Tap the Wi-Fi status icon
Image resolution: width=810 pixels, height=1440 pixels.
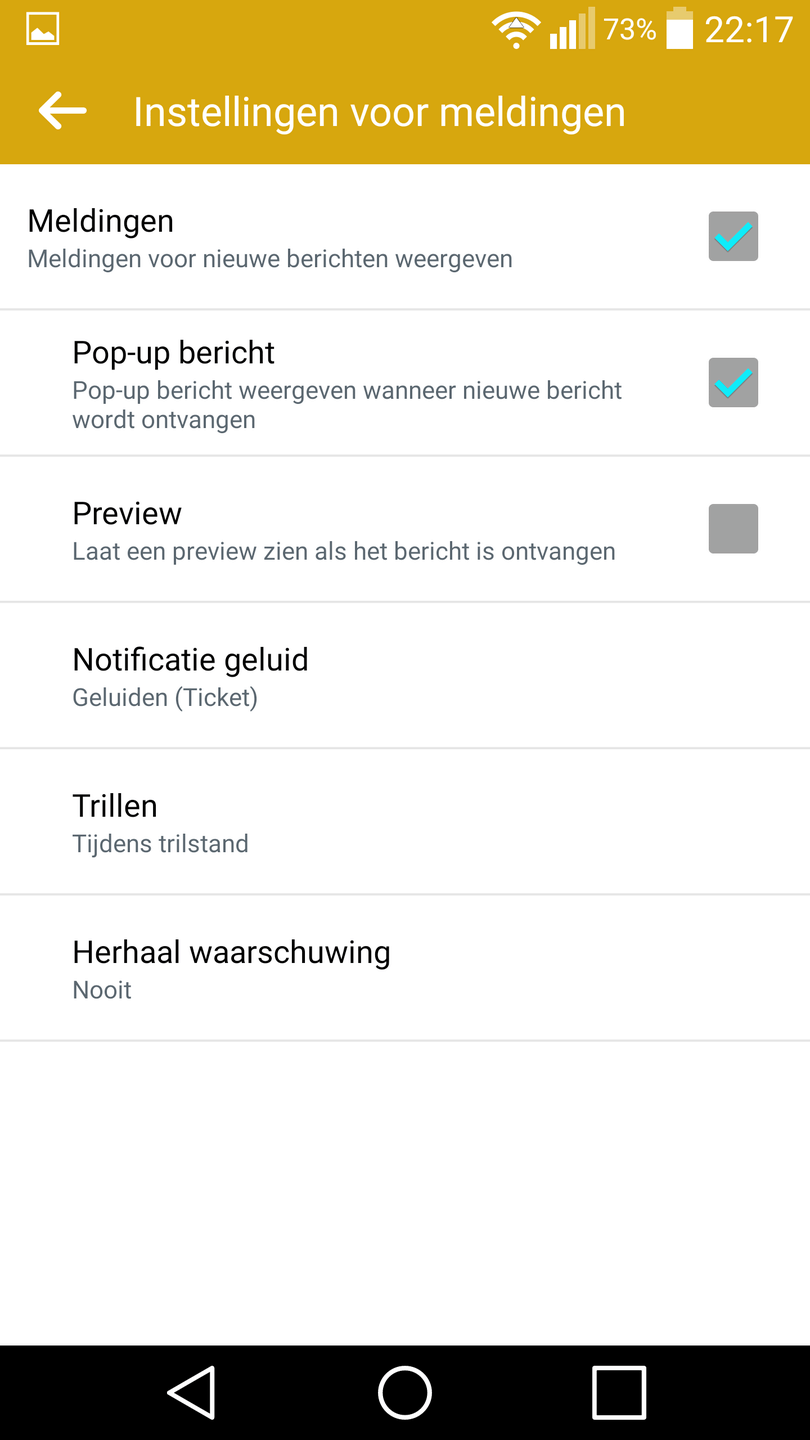[x=516, y=30]
